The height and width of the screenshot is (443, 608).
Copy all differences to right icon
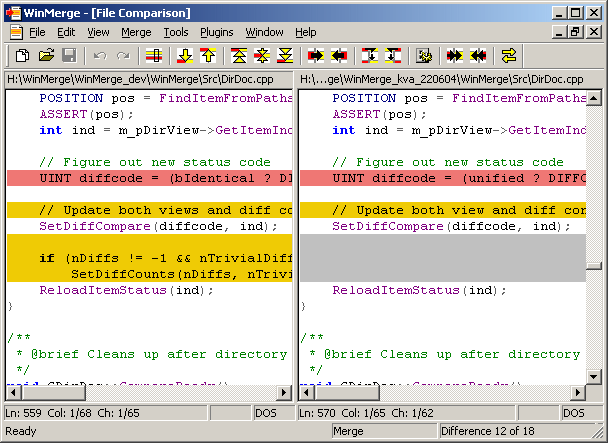[454, 56]
